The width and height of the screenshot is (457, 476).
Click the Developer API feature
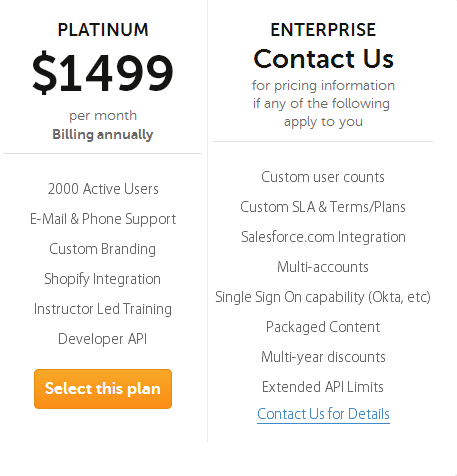pyautogui.click(x=102, y=339)
